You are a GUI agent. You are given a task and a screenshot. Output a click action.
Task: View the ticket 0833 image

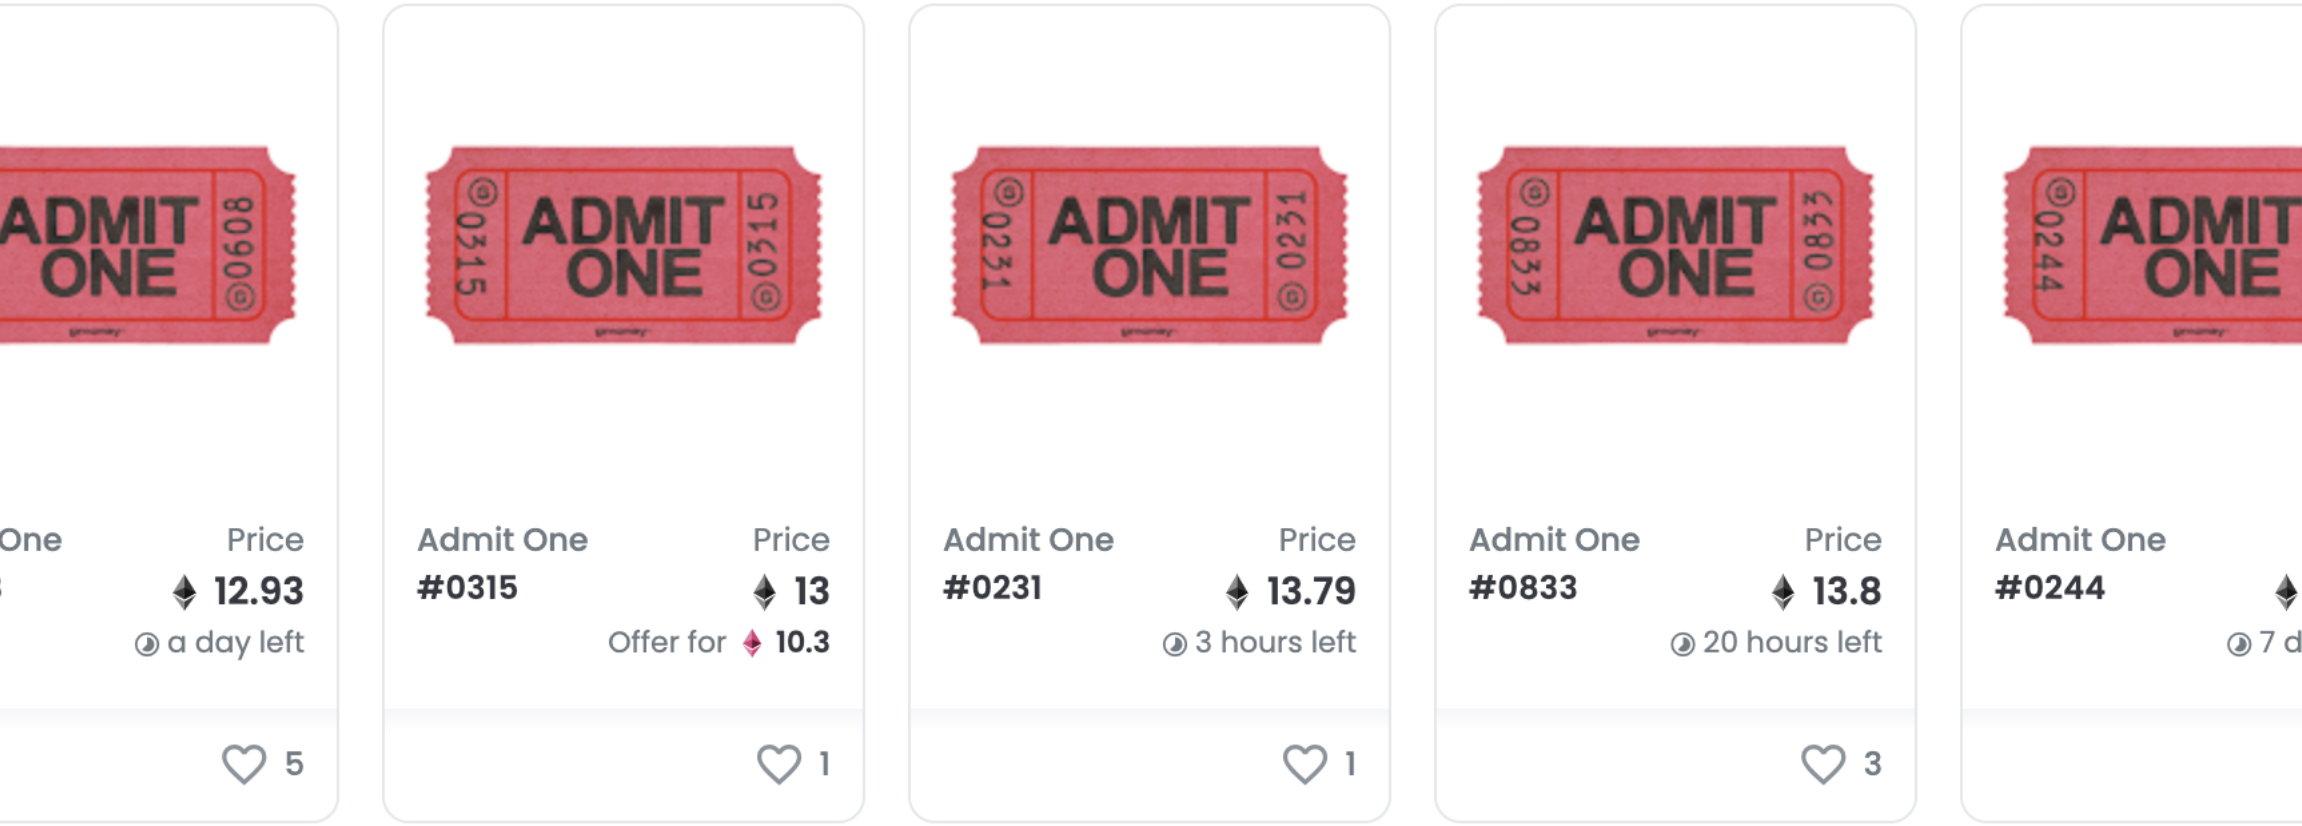coord(1676,245)
